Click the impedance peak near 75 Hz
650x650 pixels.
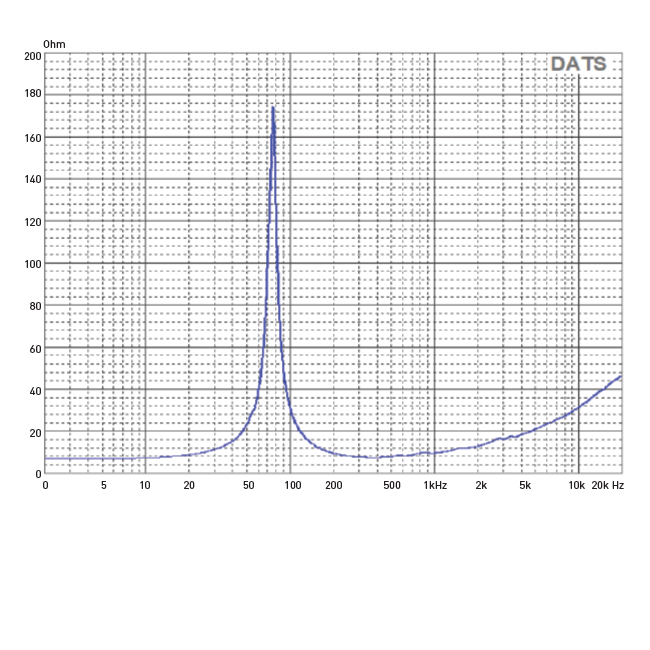pos(273,108)
